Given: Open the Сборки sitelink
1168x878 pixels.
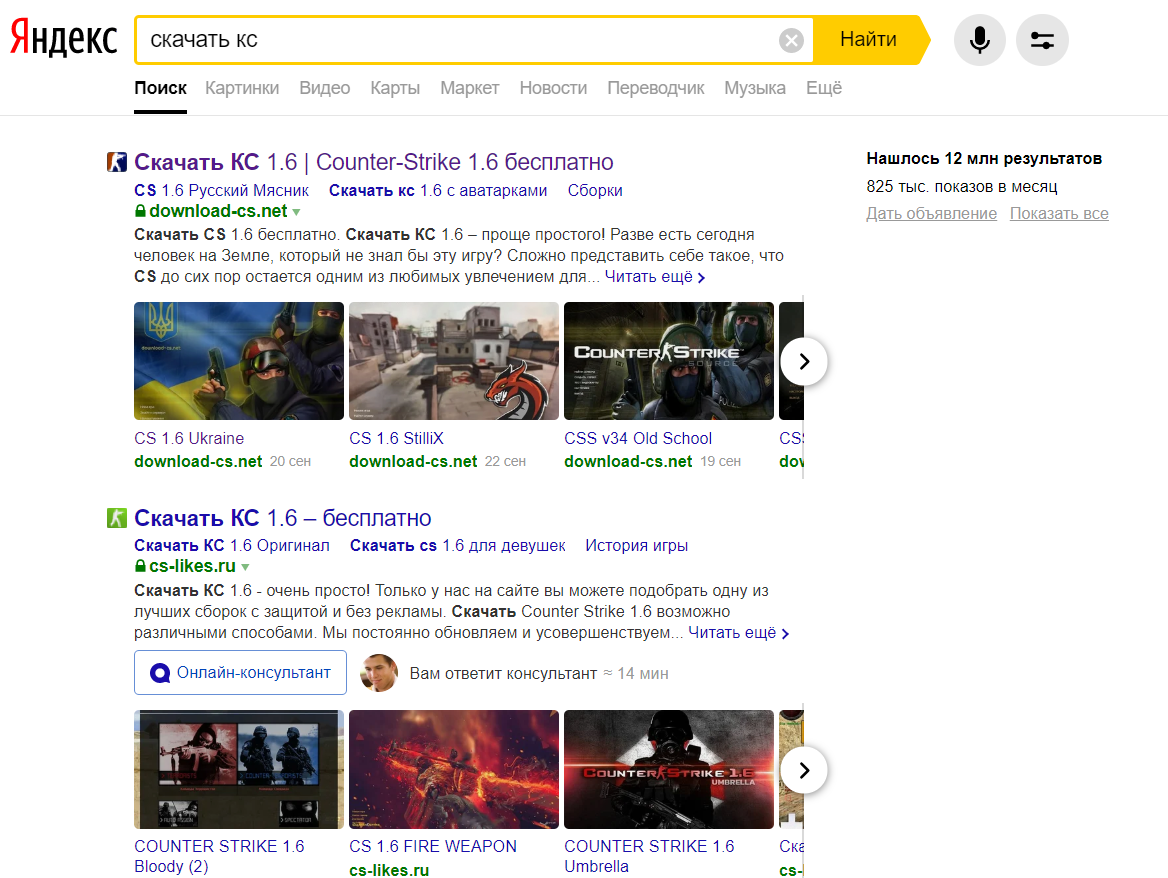Looking at the screenshot, I should click(x=595, y=191).
